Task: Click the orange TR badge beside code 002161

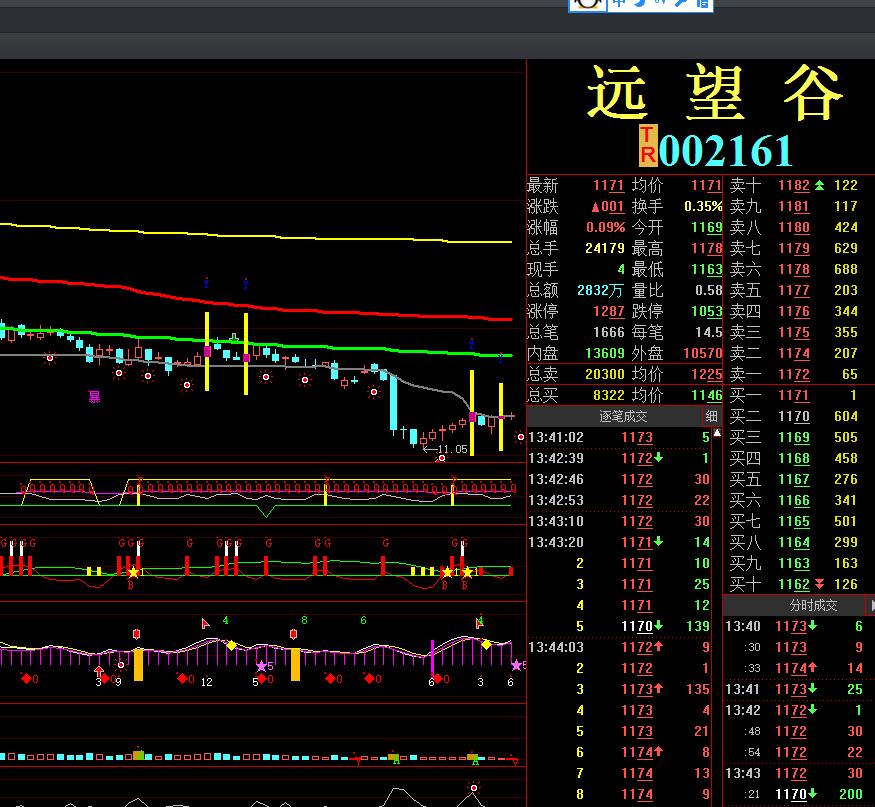Action: pos(647,145)
